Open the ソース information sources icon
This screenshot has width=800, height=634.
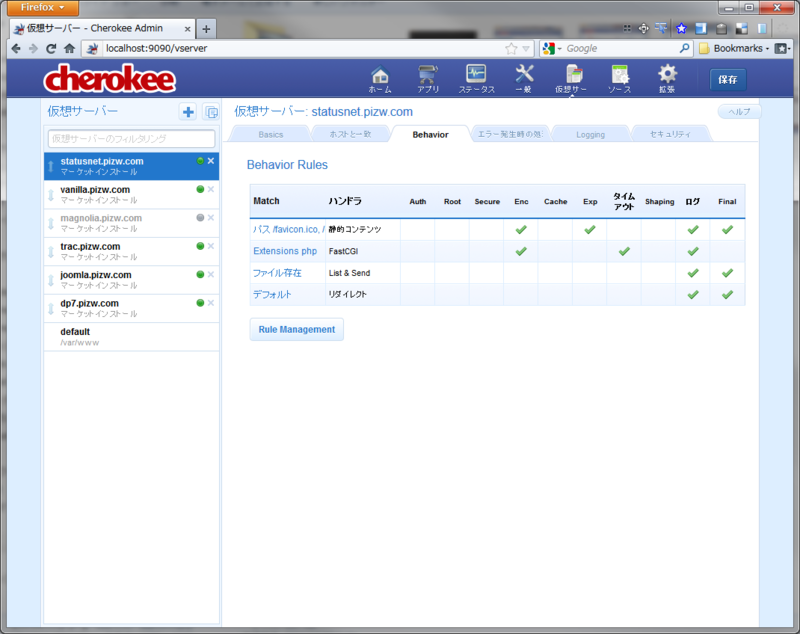[619, 79]
